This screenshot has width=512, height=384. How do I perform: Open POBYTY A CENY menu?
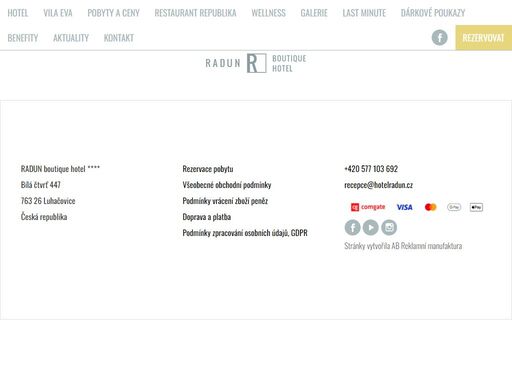coord(113,13)
